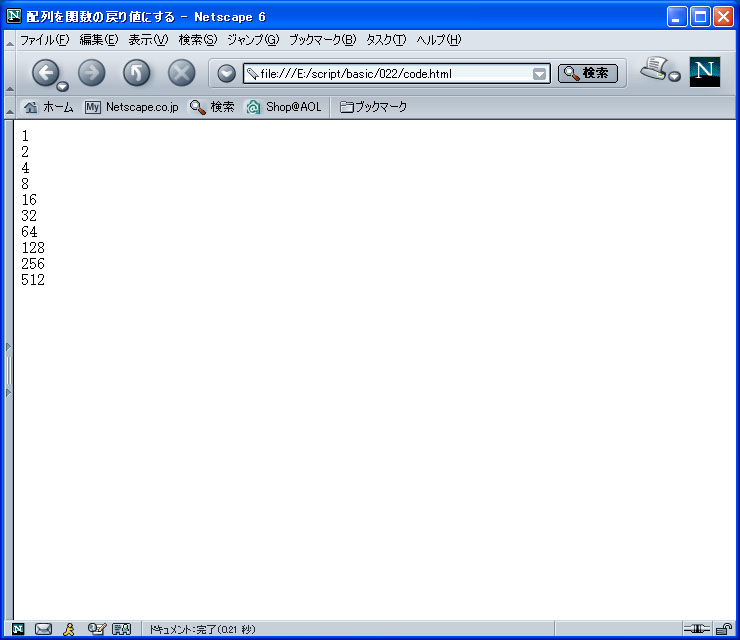Open Navigator from the status bar N icon
The height and width of the screenshot is (640, 740).
coord(18,629)
